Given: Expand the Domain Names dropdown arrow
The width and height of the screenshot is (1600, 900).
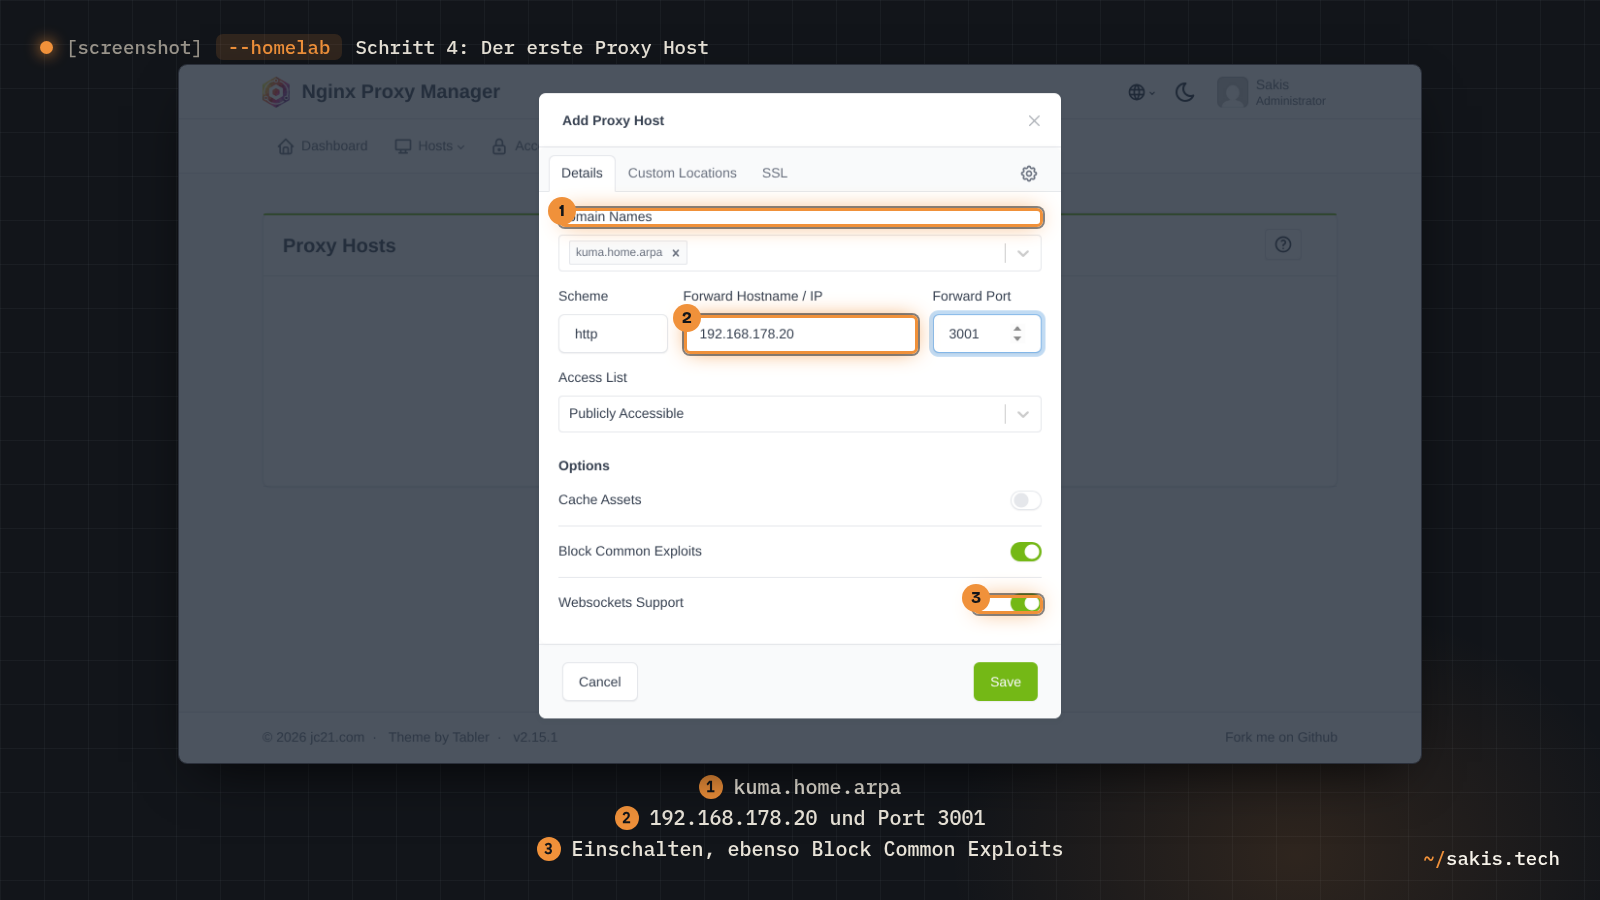Looking at the screenshot, I should [x=1023, y=253].
